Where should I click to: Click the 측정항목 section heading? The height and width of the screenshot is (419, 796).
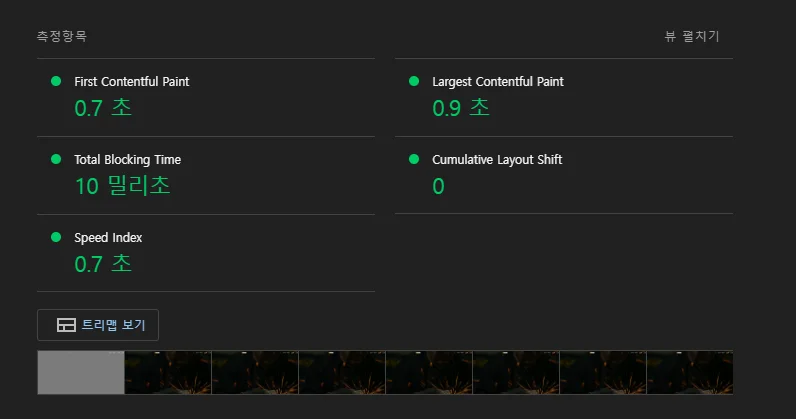coord(62,36)
